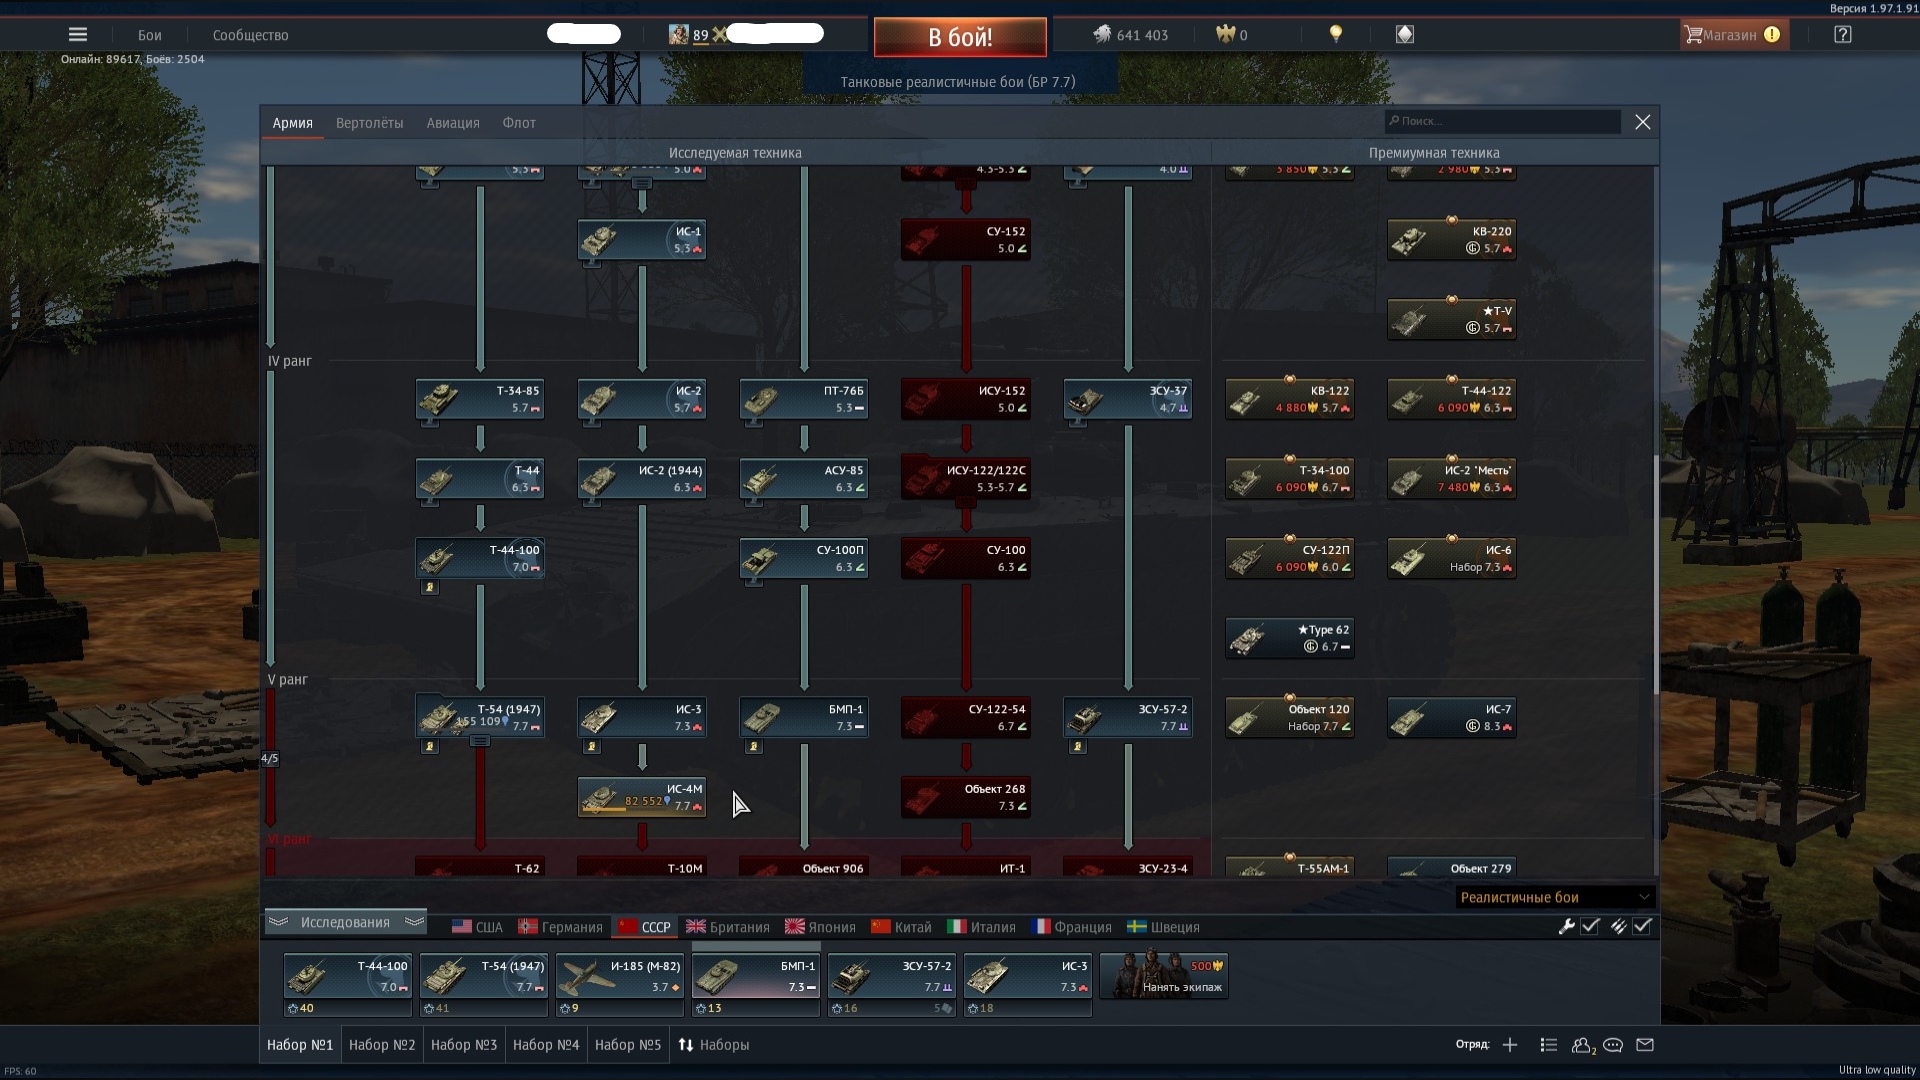Collapse Исследования panel using right chevron
The width and height of the screenshot is (1920, 1080).
414,922
